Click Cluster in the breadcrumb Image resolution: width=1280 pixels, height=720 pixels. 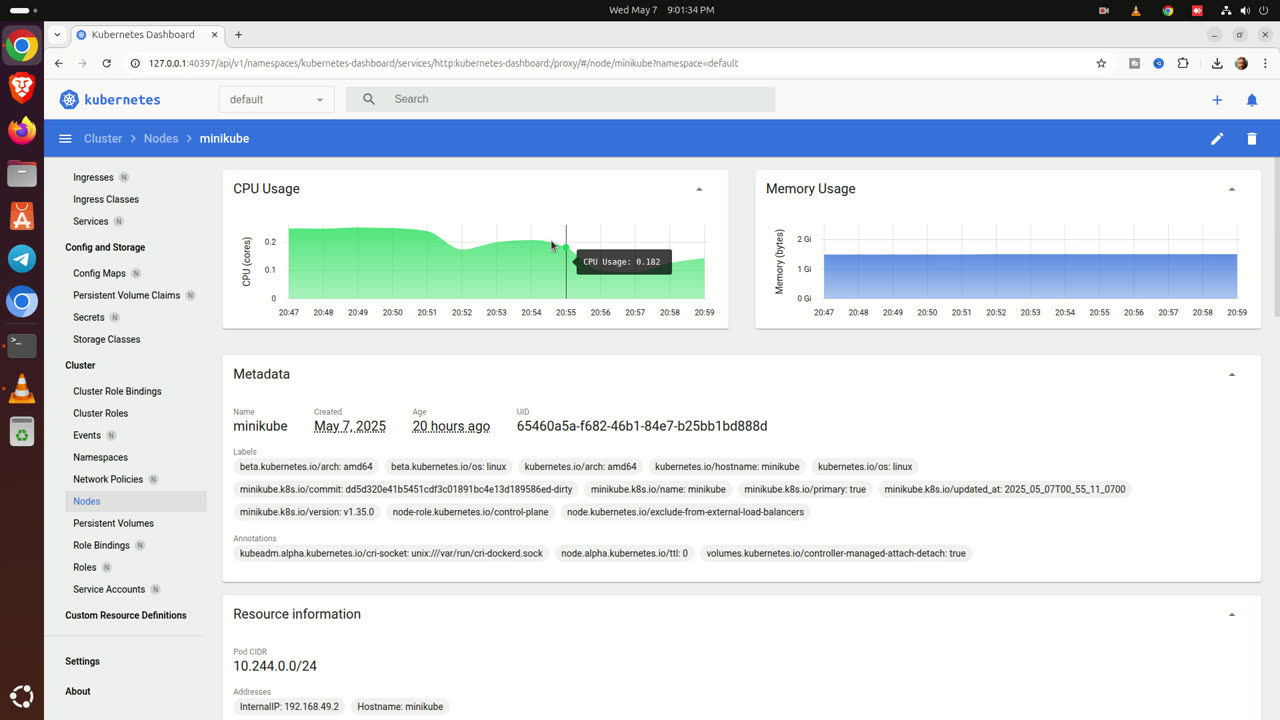tap(103, 139)
